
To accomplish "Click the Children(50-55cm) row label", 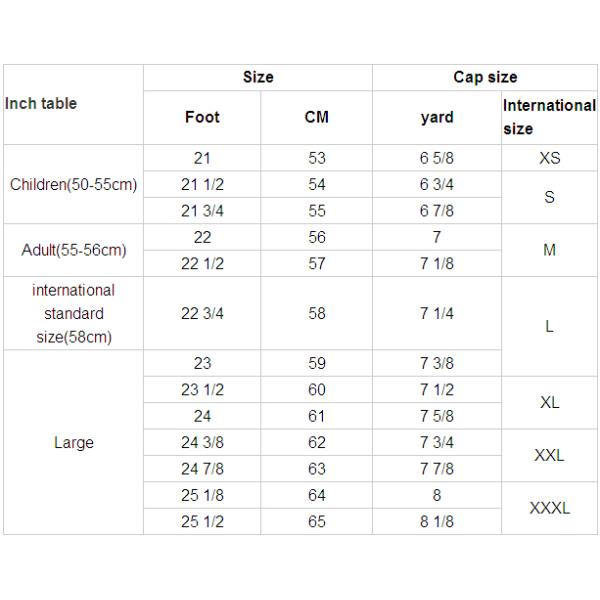I will tap(73, 185).
